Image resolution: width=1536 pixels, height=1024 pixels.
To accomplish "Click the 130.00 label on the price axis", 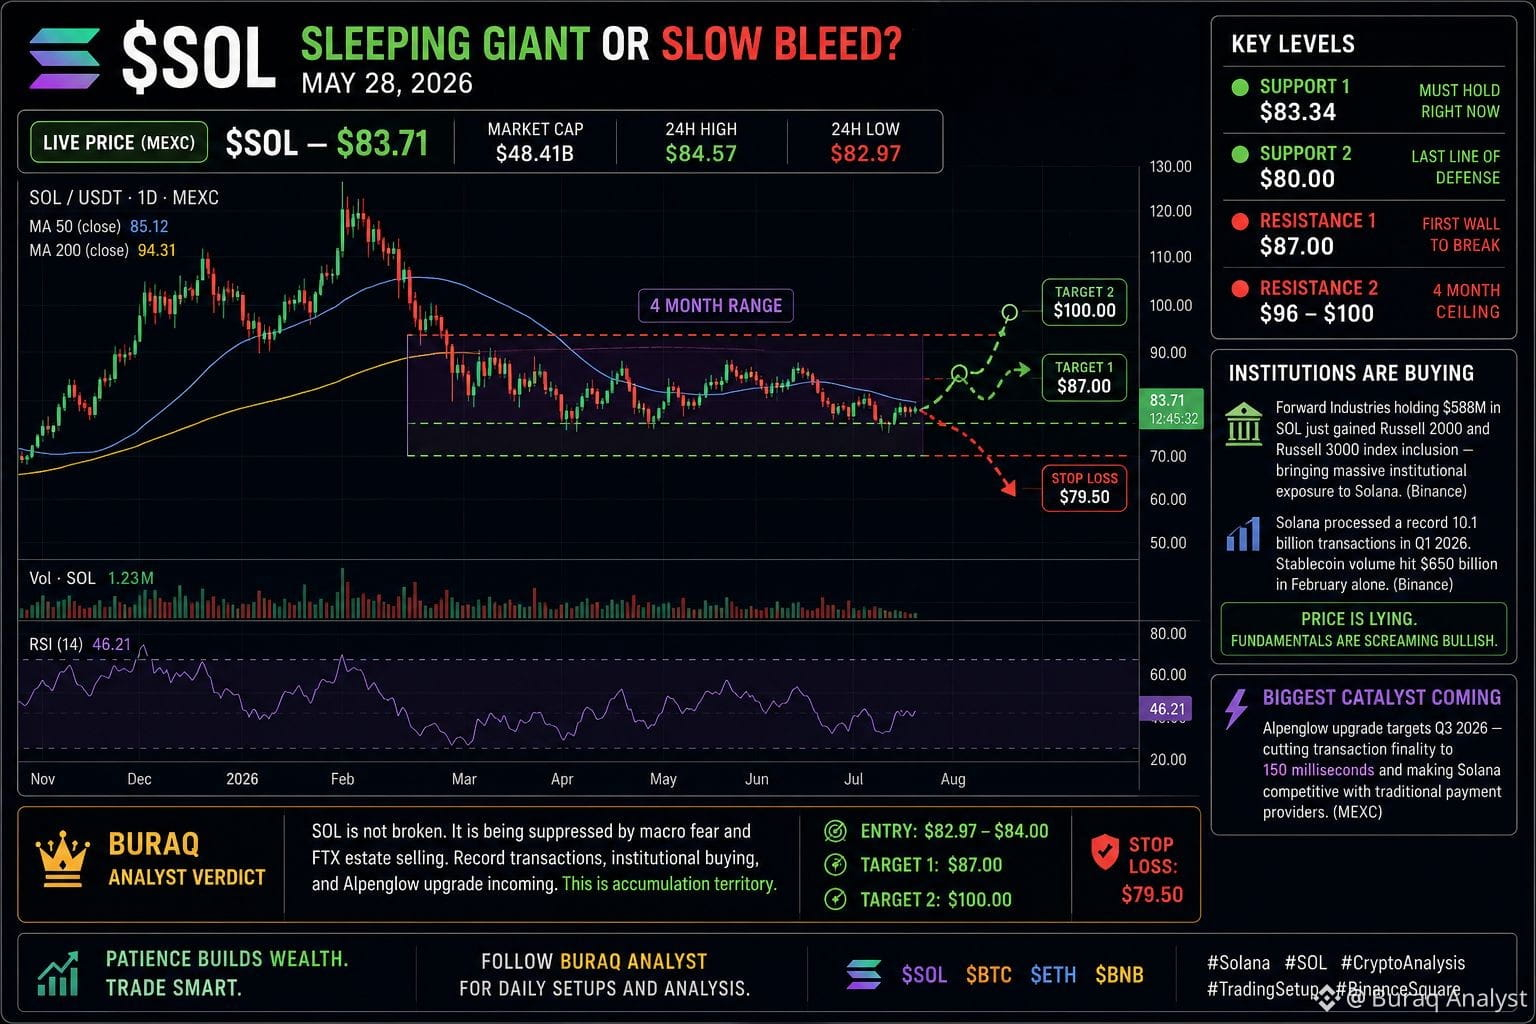I will [1171, 167].
